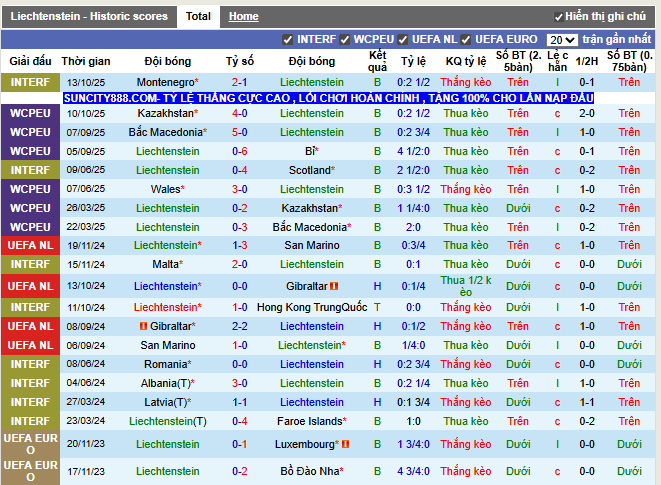Click the T result for the Hong Kong match
The image size is (661, 485).
377,307
